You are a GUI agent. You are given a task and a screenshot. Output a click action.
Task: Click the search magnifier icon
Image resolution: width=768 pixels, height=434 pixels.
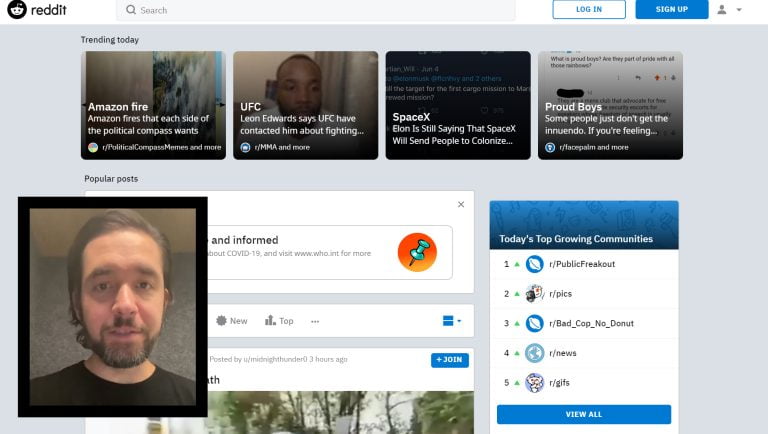131,10
